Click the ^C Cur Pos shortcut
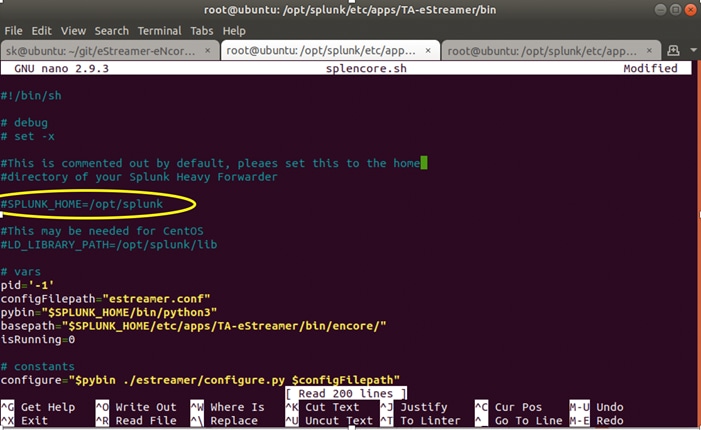 coord(509,407)
